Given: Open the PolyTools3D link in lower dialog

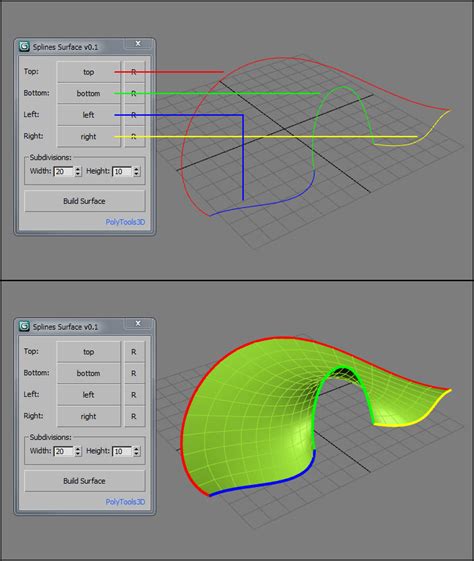Looking at the screenshot, I should pos(125,502).
